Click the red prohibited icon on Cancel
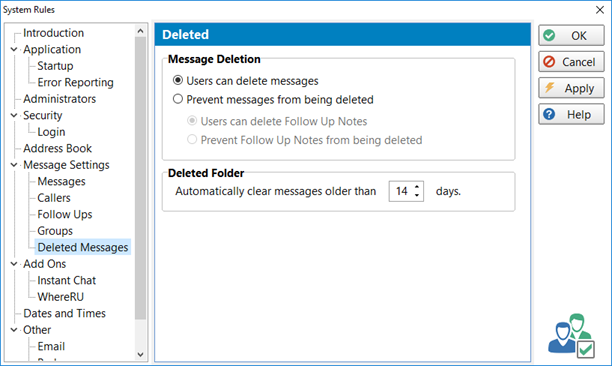The width and height of the screenshot is (612, 366). [x=549, y=62]
